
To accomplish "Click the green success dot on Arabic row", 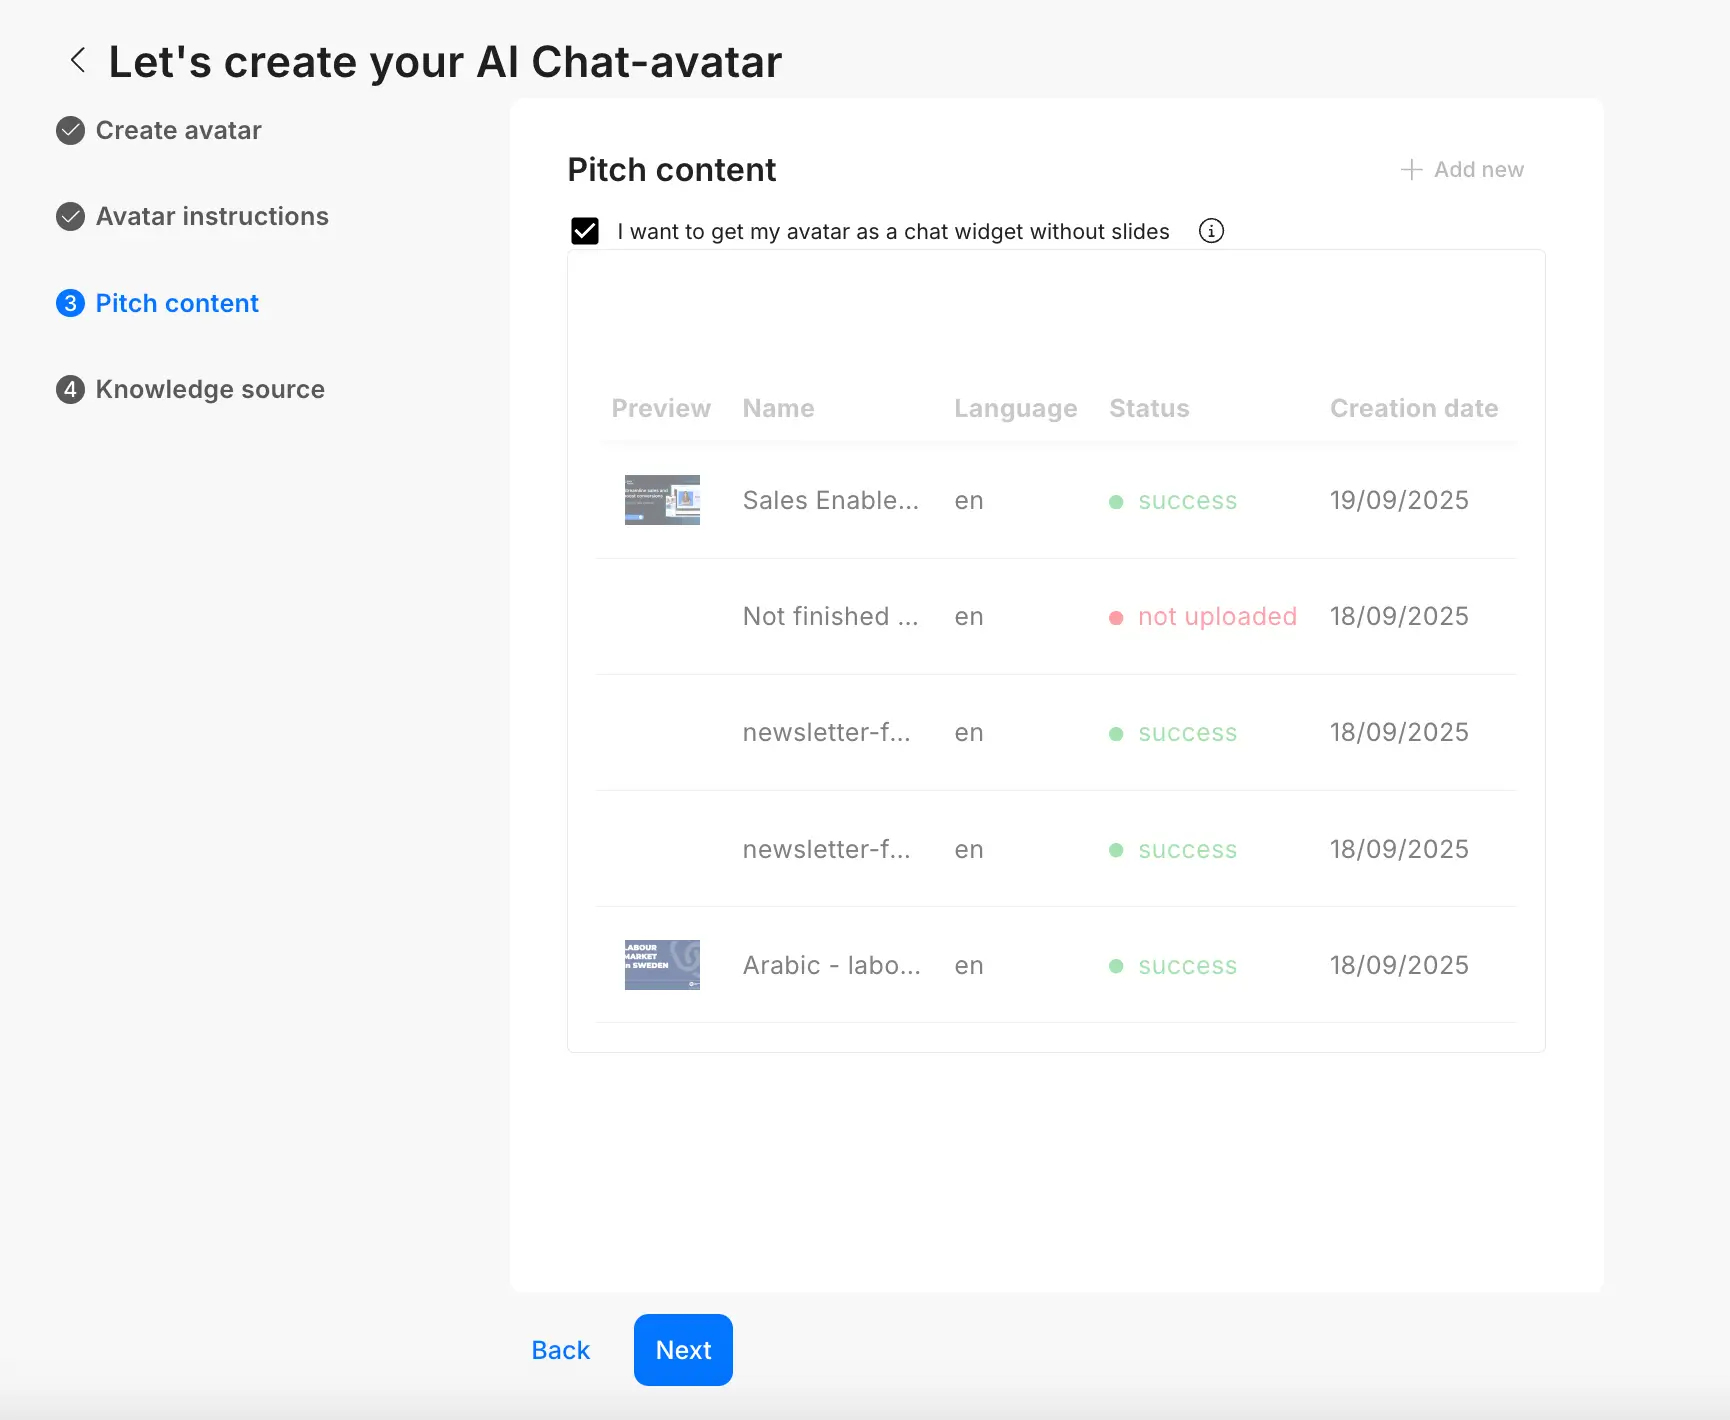I will 1117,966.
